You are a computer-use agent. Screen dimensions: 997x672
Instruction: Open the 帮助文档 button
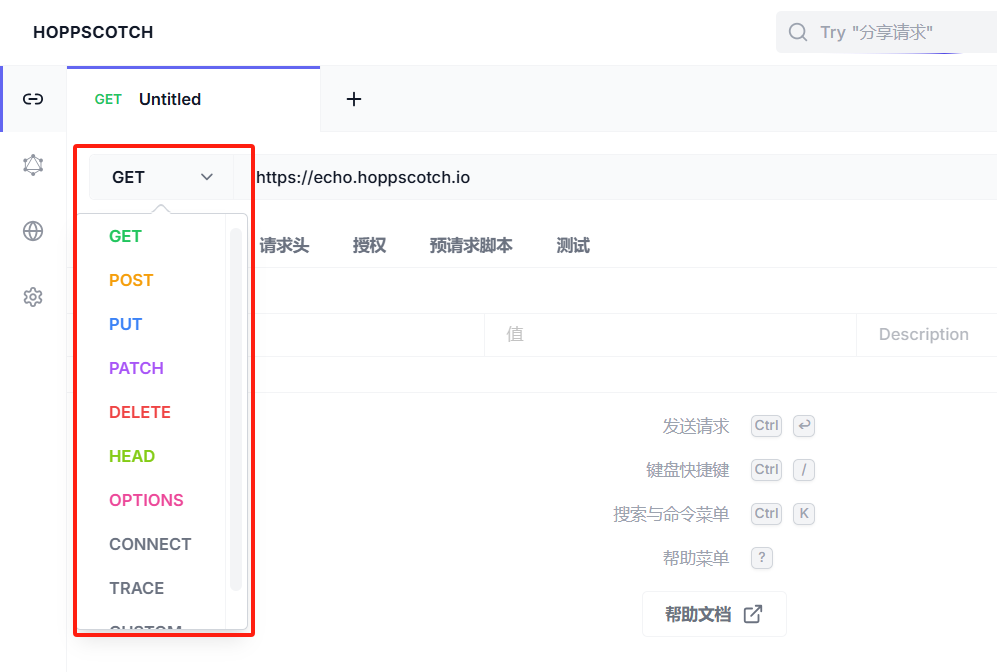[714, 614]
